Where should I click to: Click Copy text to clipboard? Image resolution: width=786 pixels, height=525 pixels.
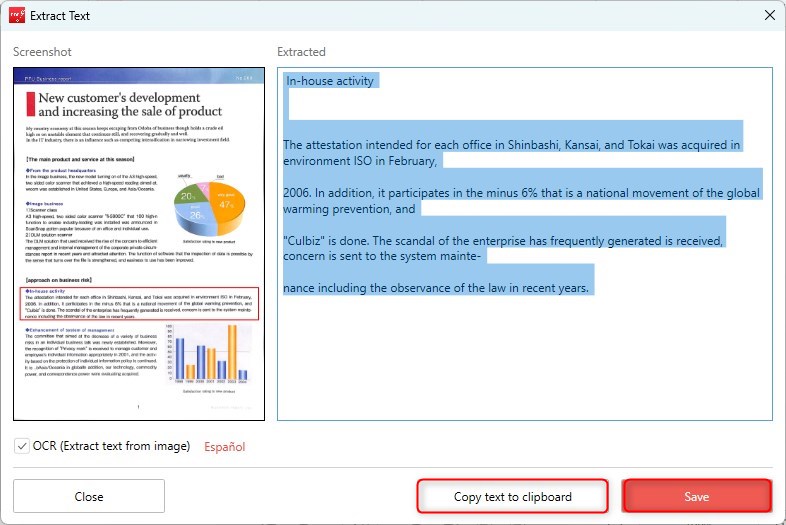click(x=512, y=497)
